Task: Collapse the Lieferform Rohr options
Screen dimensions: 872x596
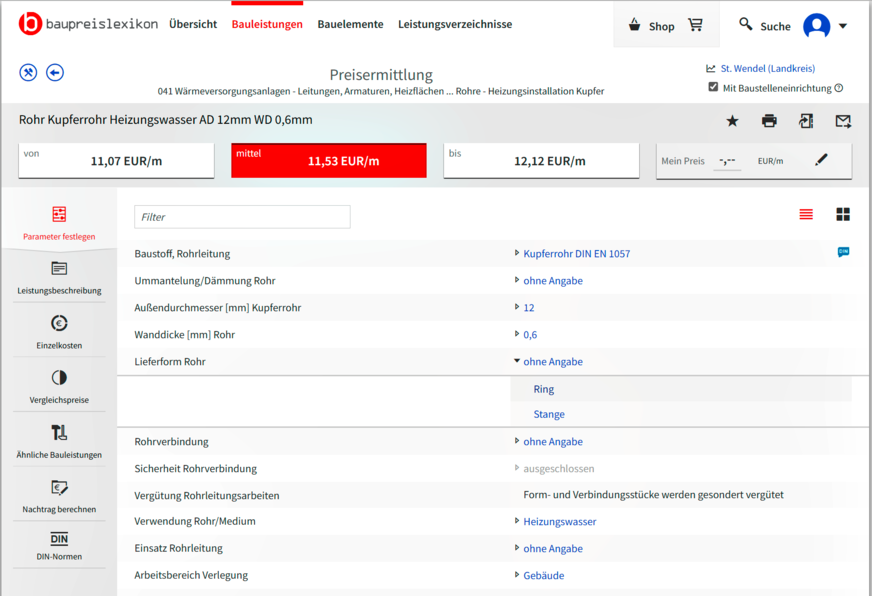Action: [553, 361]
